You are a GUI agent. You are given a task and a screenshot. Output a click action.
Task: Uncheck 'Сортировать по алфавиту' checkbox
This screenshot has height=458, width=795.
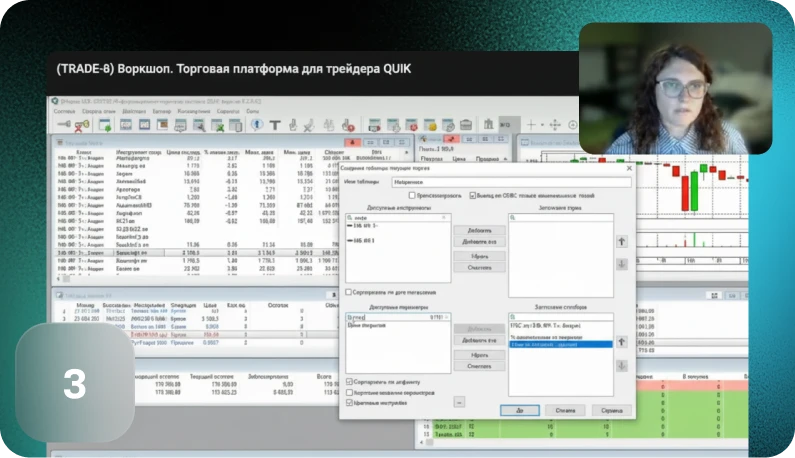click(x=349, y=381)
